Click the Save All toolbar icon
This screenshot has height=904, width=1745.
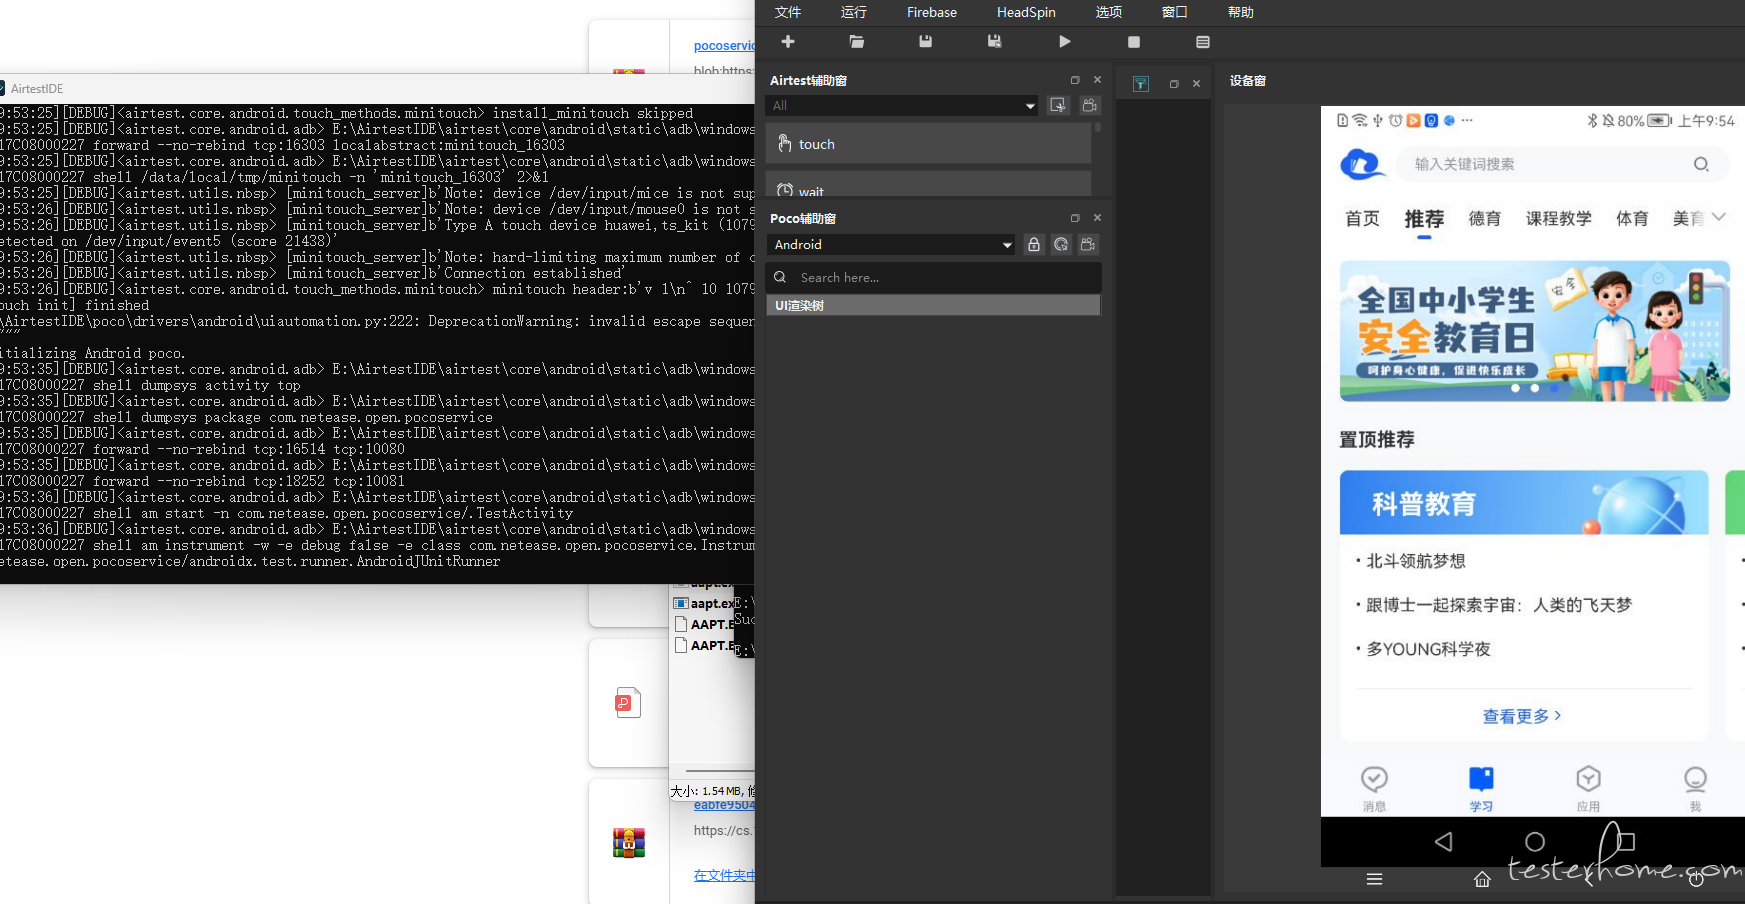[x=994, y=41]
